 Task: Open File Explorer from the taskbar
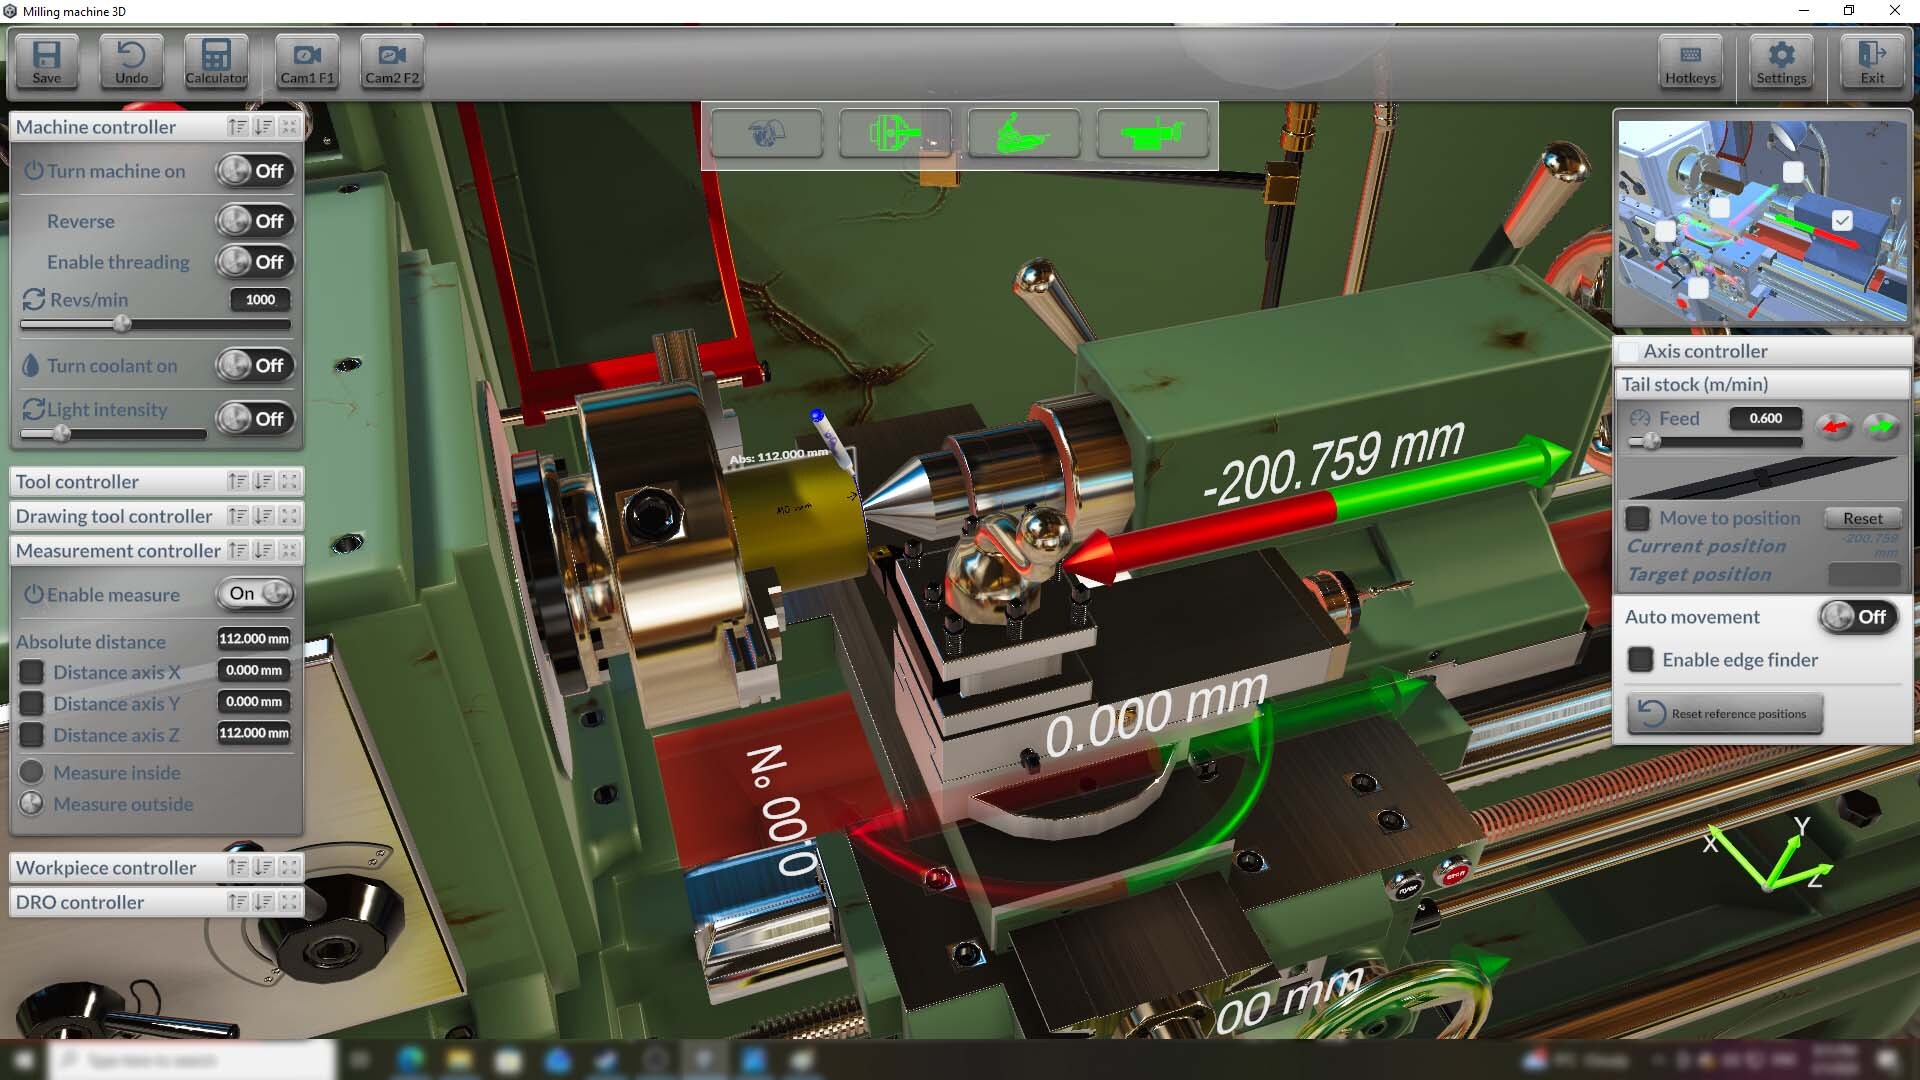click(x=458, y=1062)
